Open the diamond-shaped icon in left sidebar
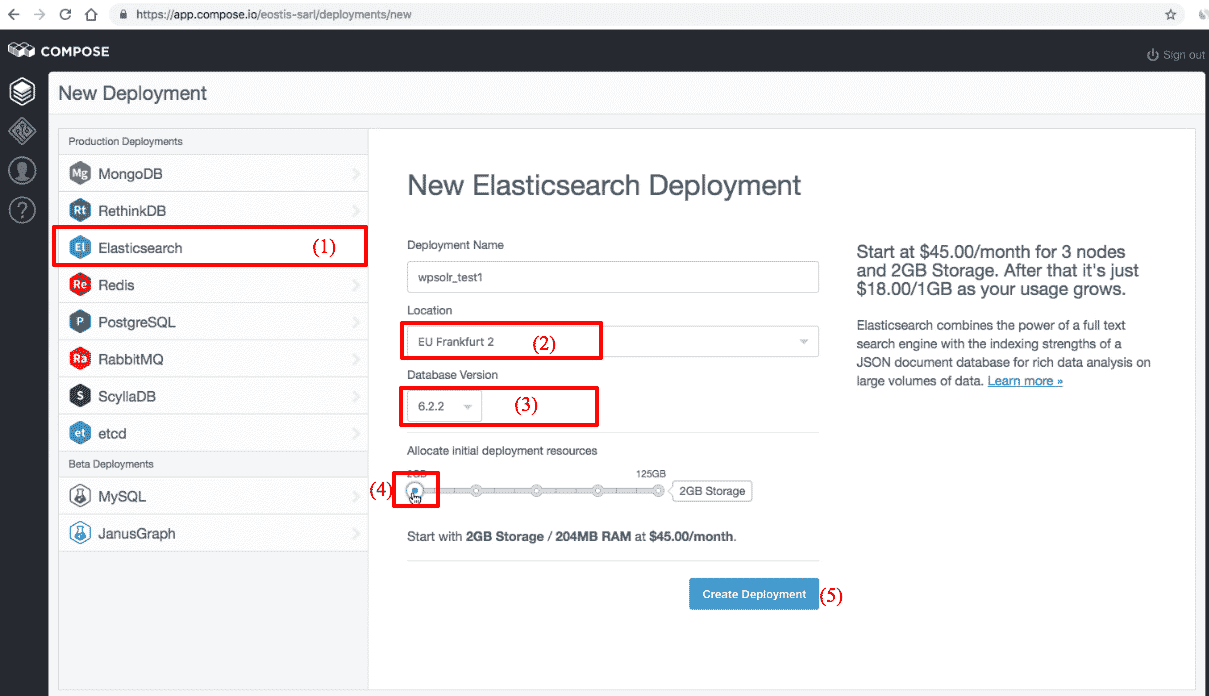 22,131
